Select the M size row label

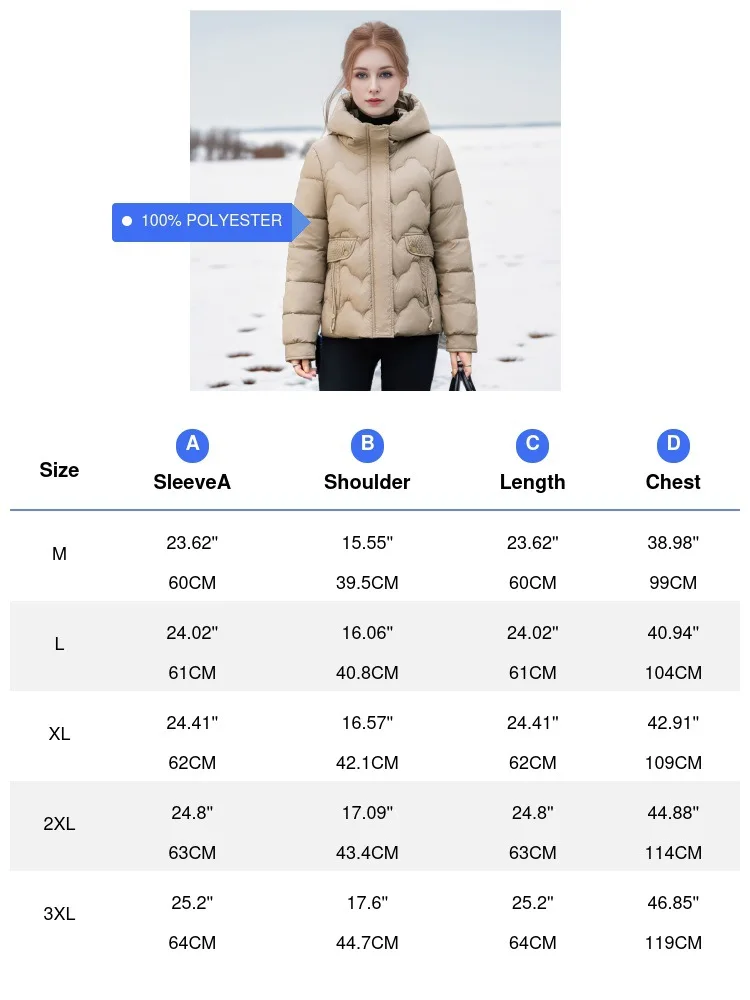[59, 554]
